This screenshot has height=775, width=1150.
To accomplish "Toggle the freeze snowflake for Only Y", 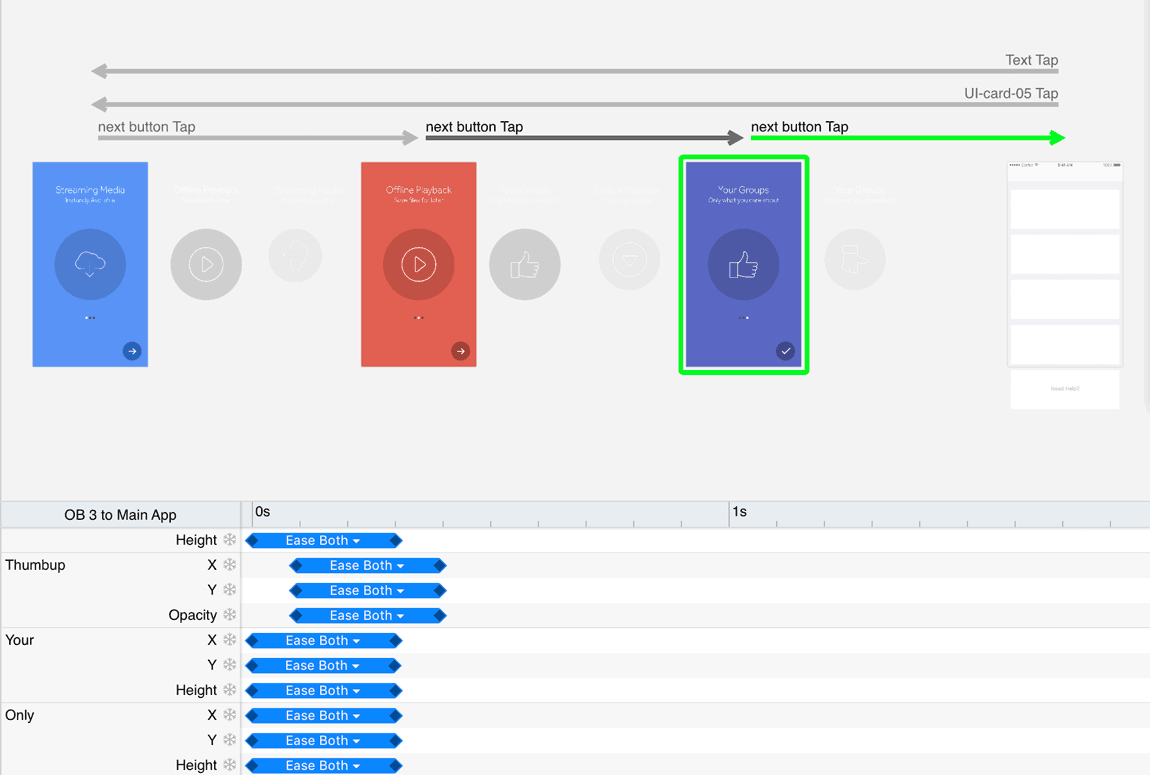I will 230,740.
